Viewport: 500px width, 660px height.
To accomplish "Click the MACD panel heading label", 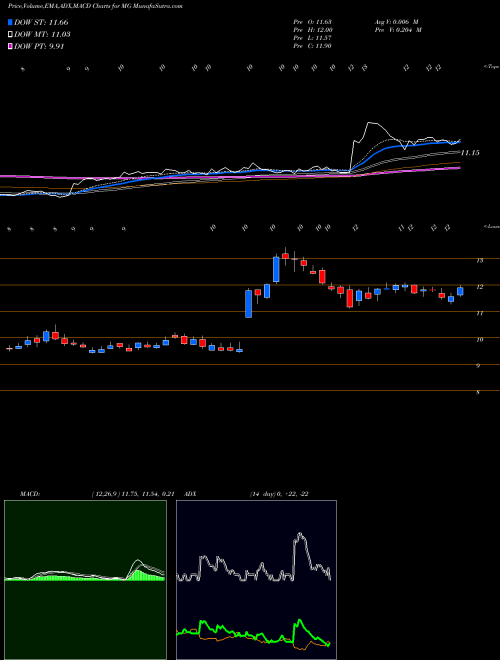I will pos(29,494).
